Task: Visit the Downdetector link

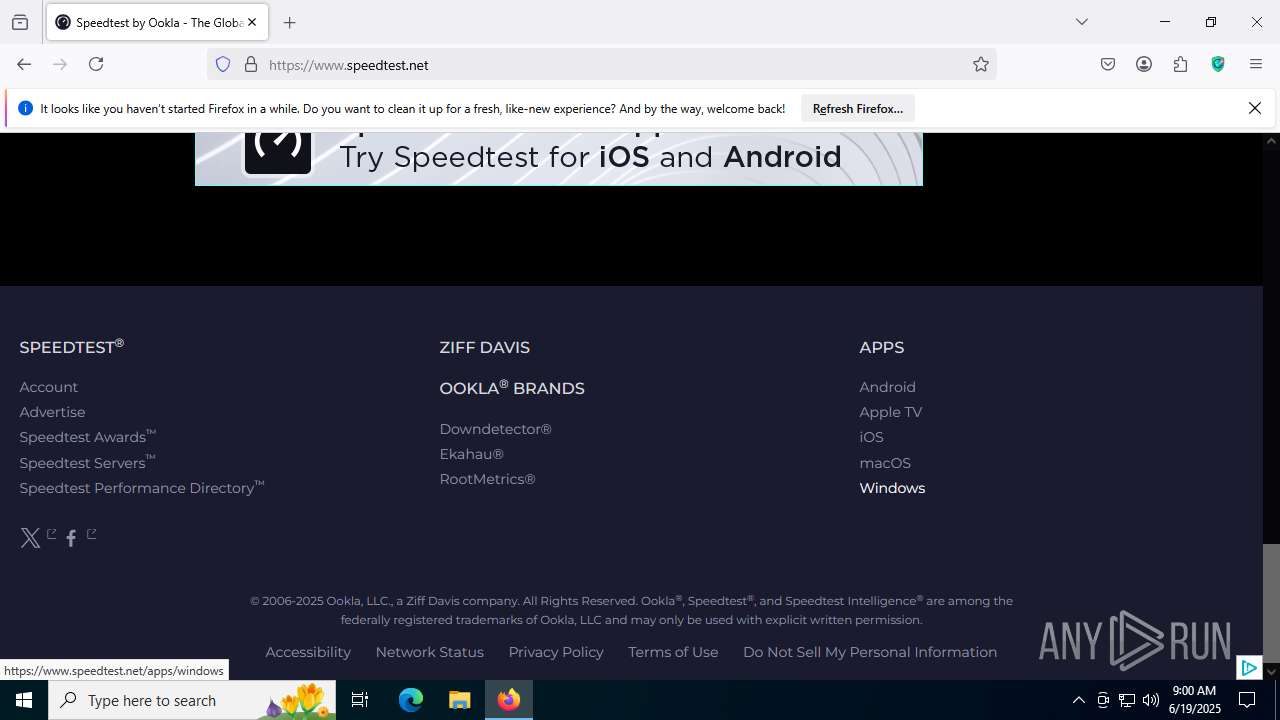Action: click(x=495, y=429)
